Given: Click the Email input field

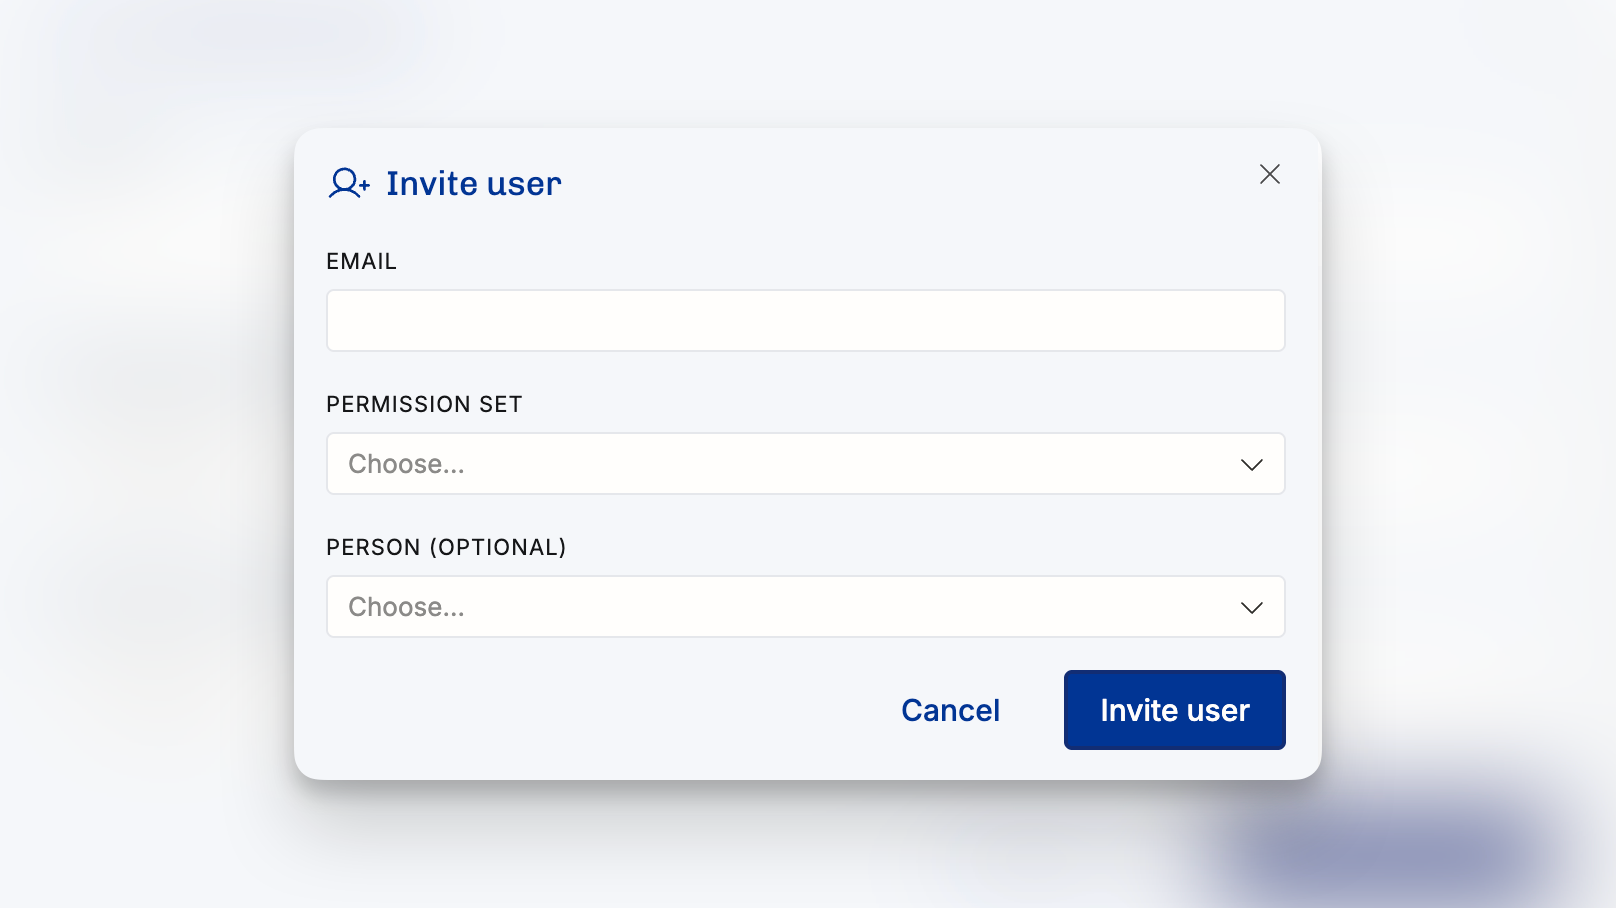Looking at the screenshot, I should (x=805, y=321).
